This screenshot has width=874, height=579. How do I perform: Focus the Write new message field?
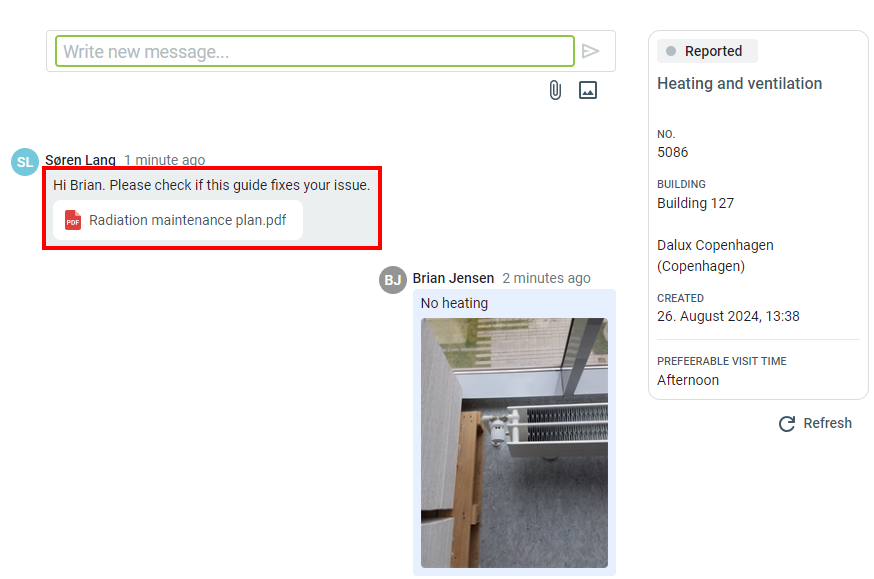click(315, 51)
